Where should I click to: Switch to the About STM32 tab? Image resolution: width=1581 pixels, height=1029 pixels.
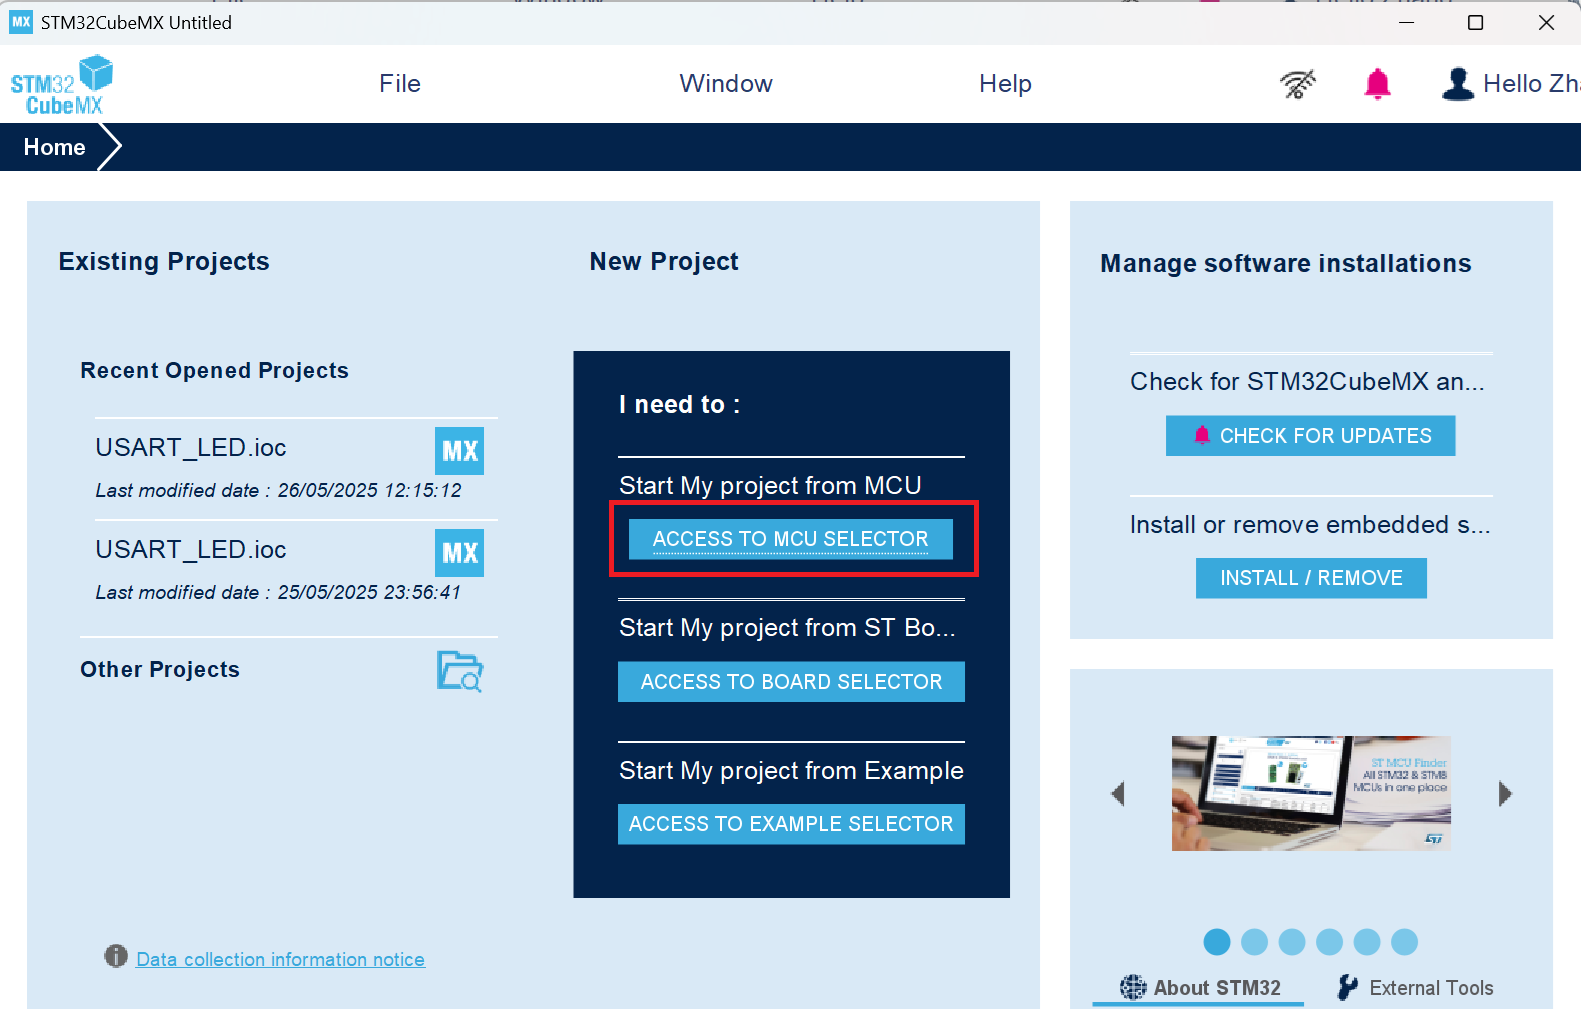tap(1200, 988)
